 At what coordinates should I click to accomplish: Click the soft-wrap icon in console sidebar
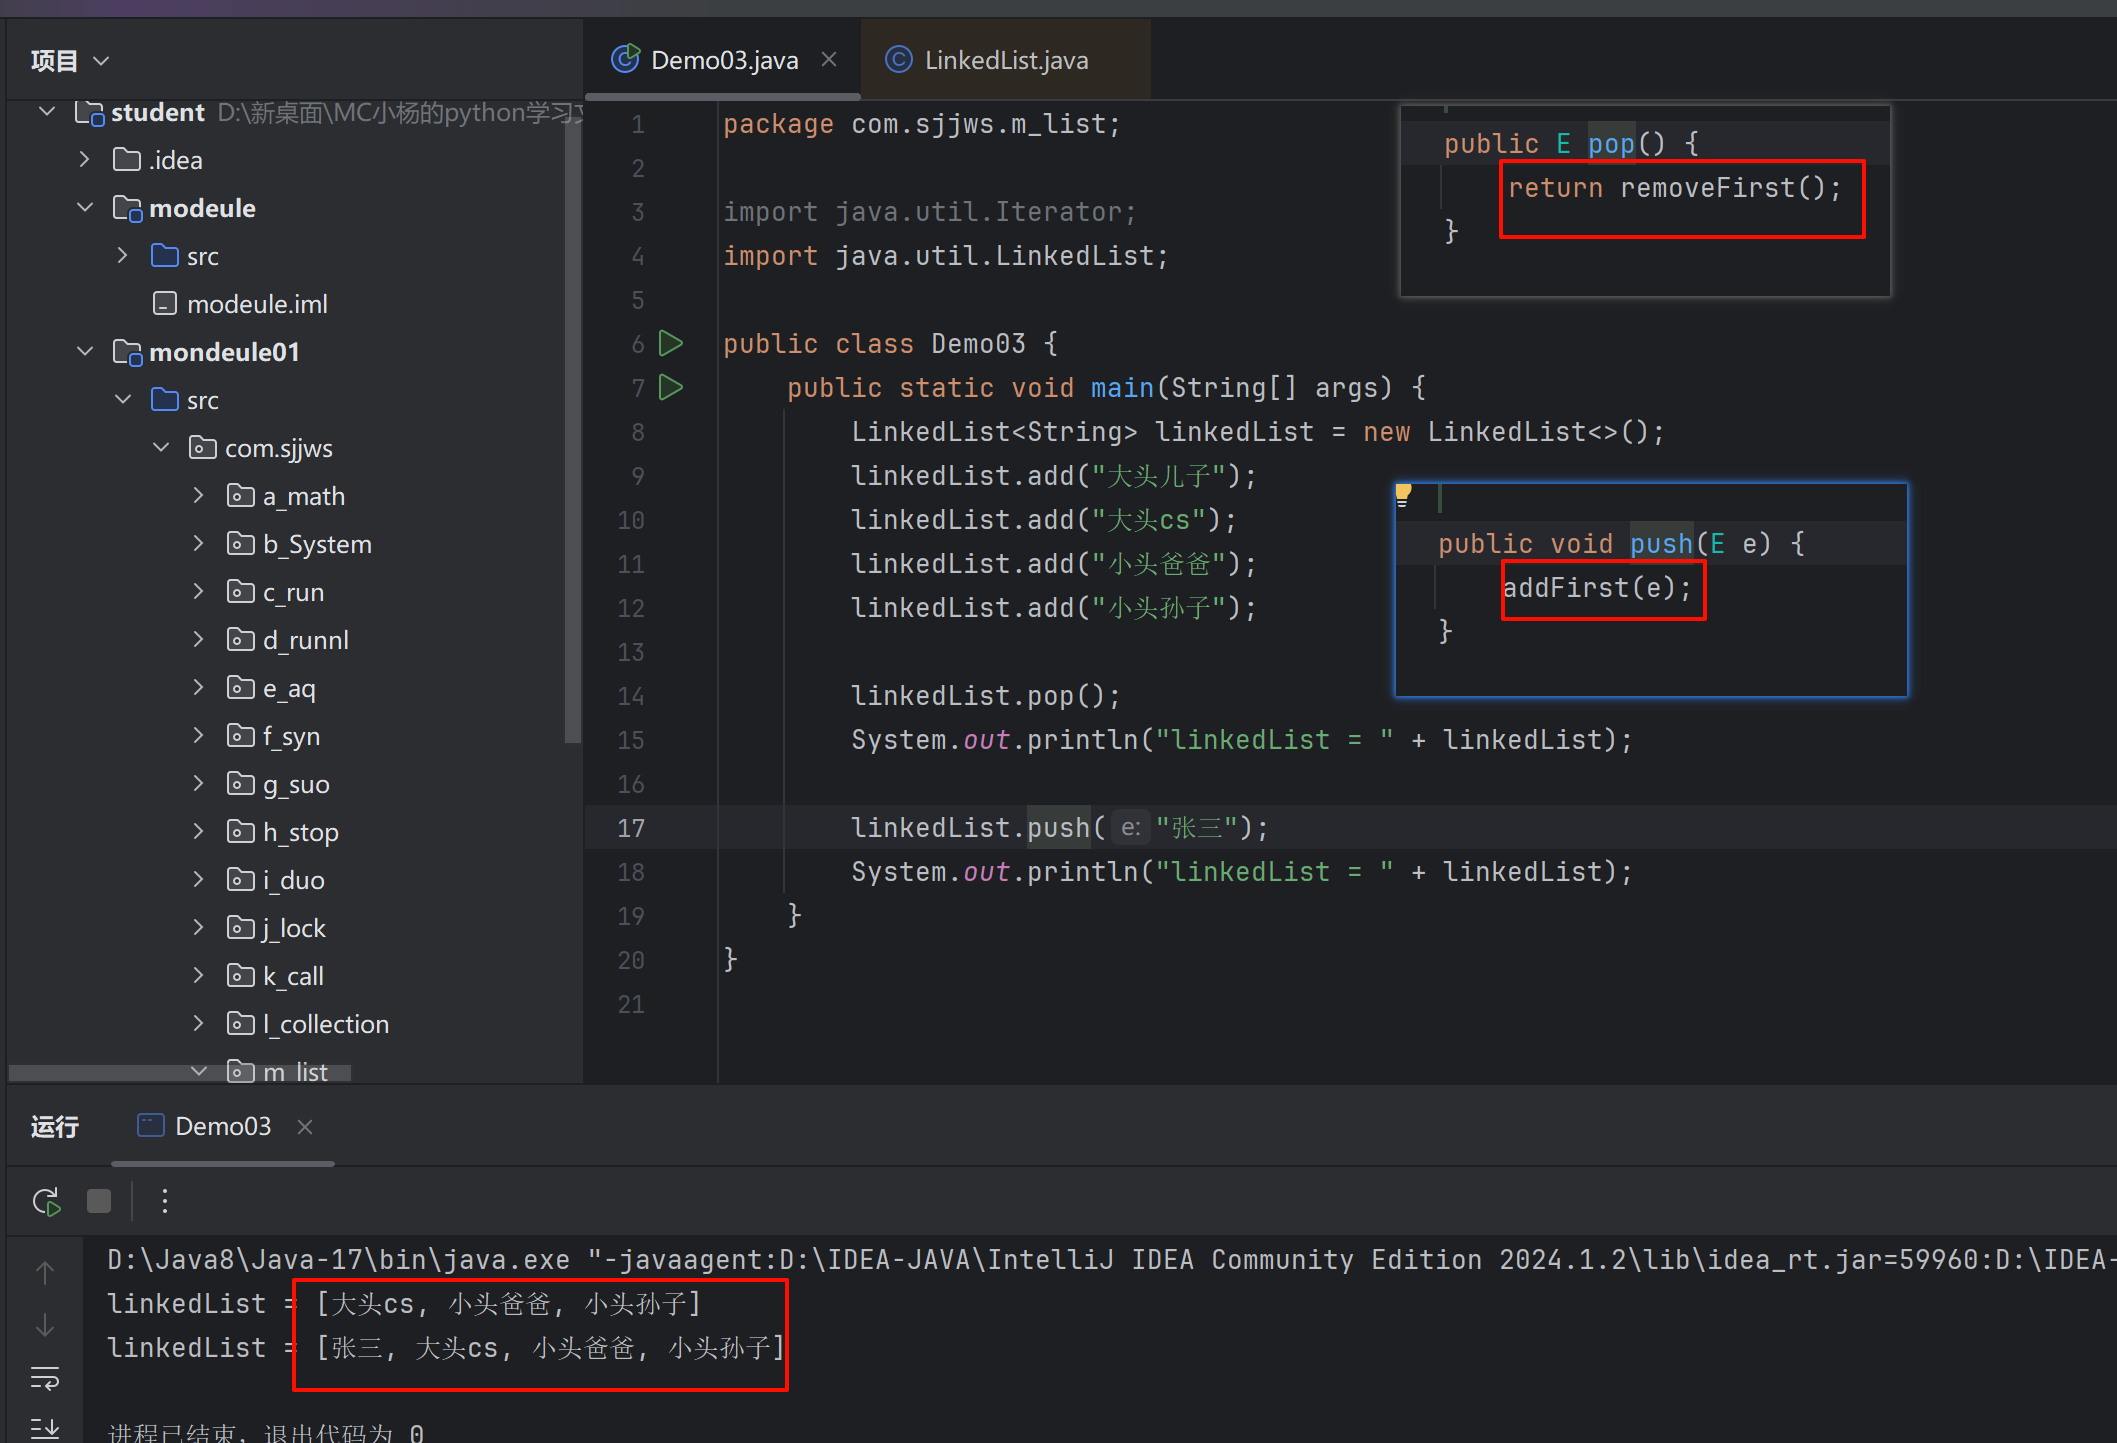click(x=45, y=1378)
